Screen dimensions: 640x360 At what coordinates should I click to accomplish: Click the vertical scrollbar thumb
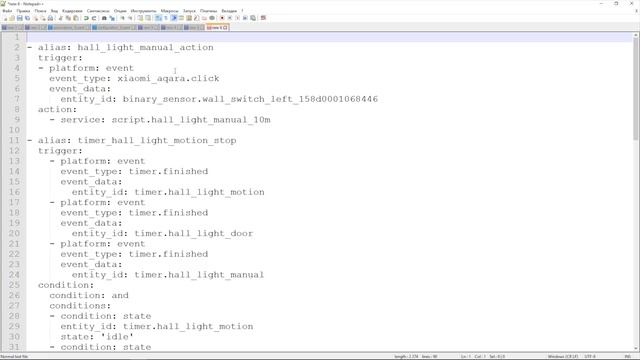(x=636, y=90)
